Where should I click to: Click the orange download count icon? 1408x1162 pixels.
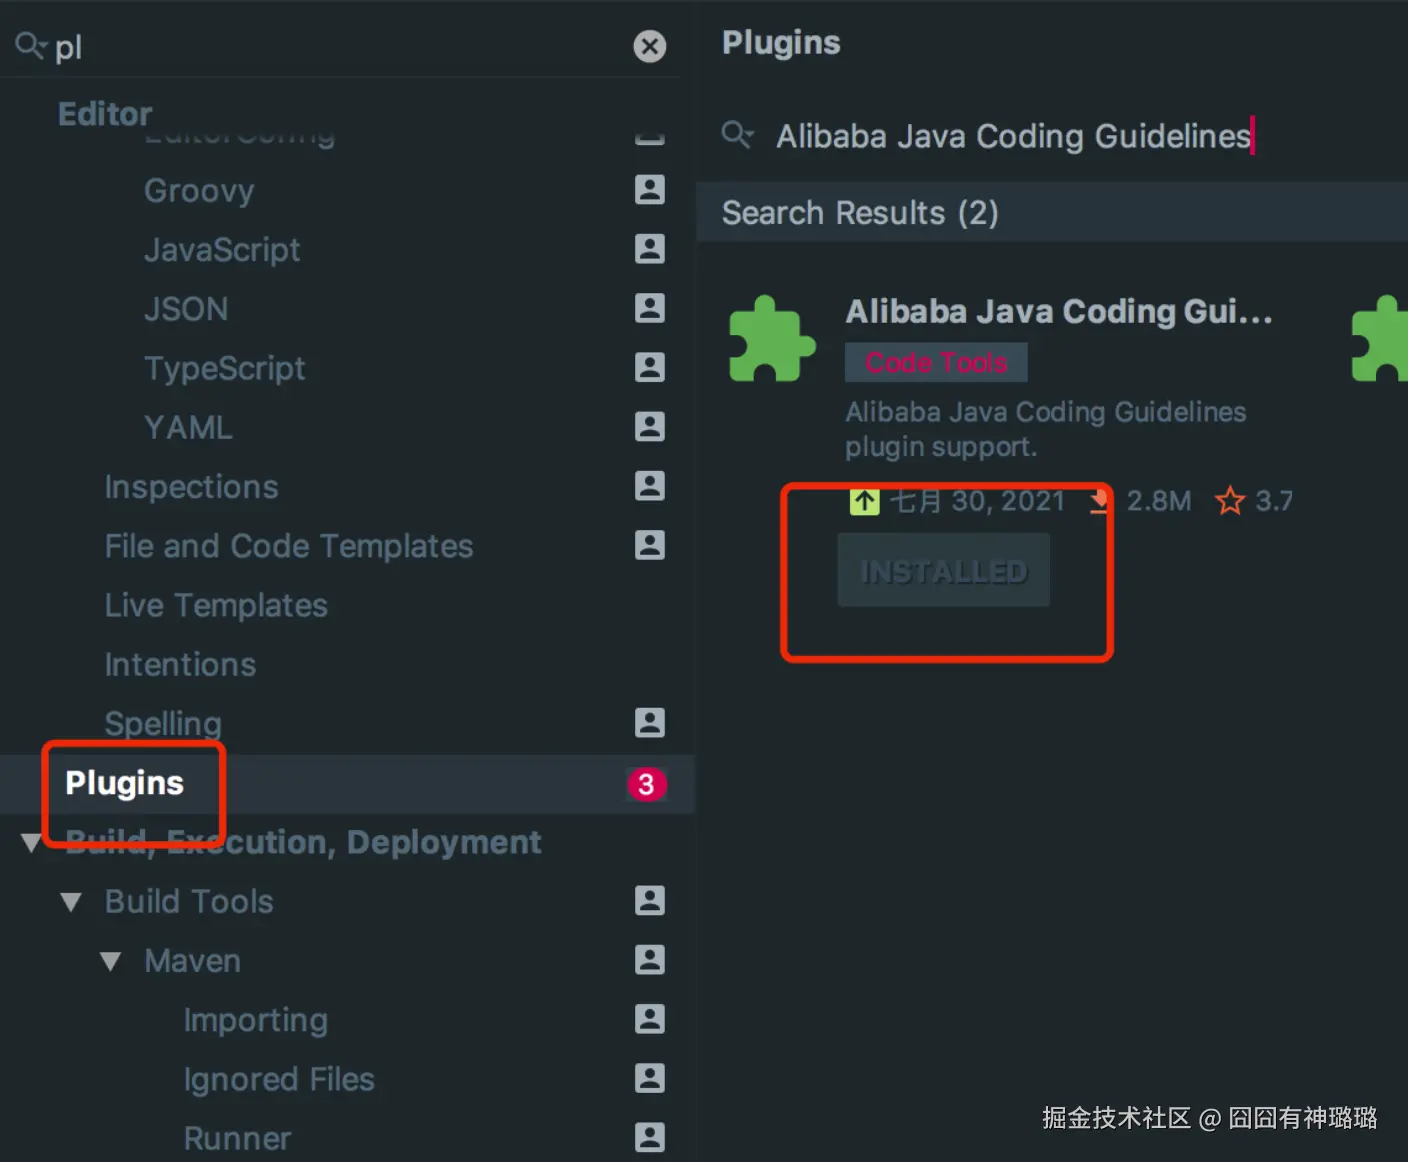click(x=1100, y=500)
